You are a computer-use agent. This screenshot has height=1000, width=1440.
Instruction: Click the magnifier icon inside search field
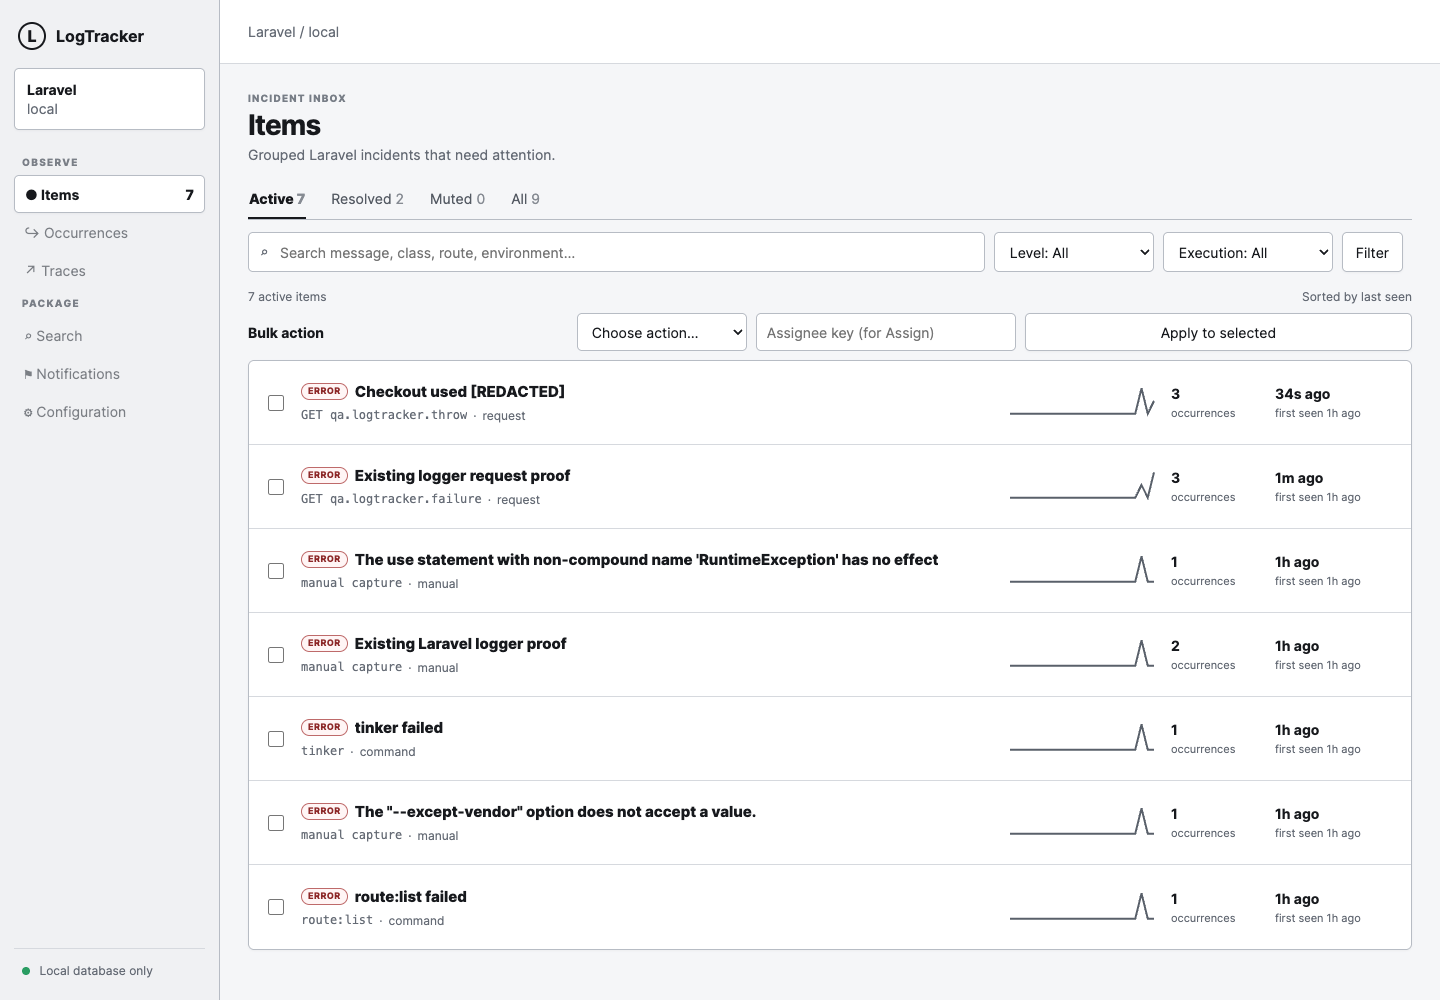[x=264, y=253]
